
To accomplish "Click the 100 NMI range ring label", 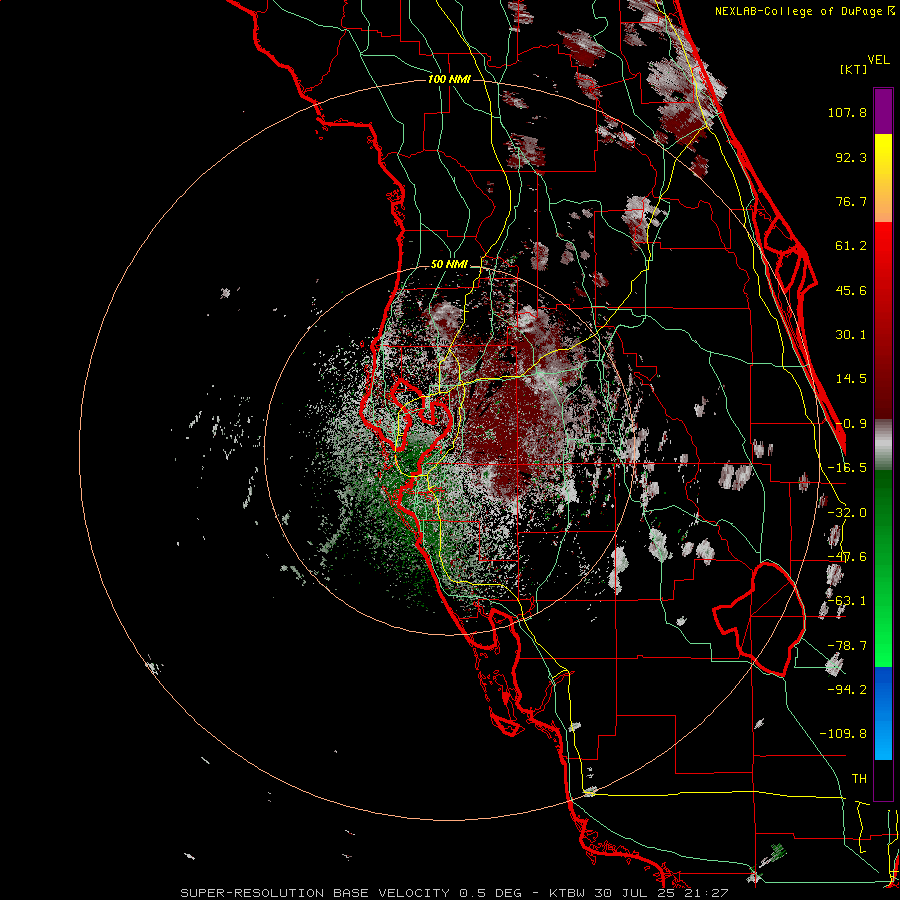I will coord(449,79).
